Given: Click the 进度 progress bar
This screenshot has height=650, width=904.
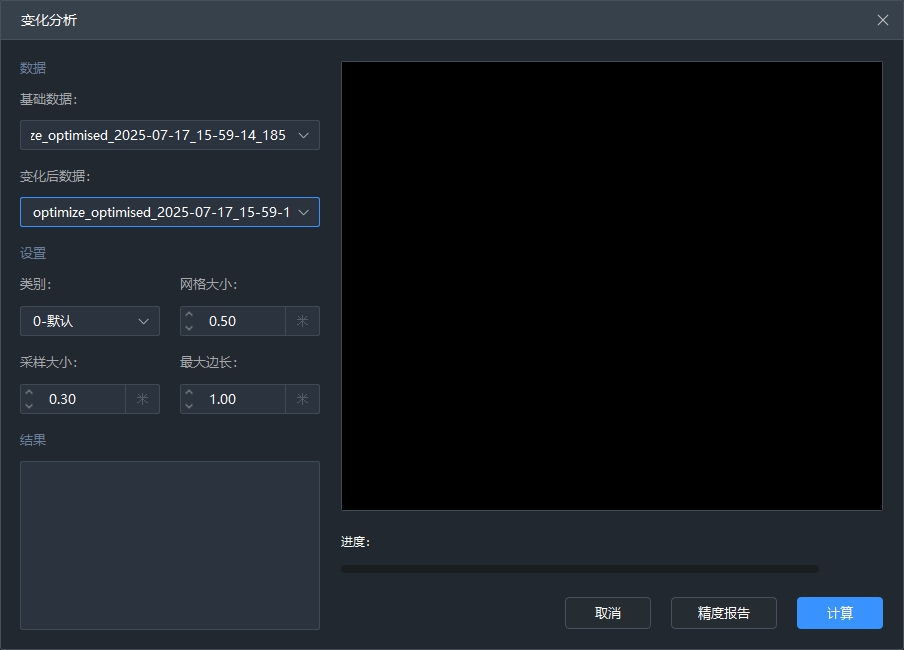Looking at the screenshot, I should [579, 569].
